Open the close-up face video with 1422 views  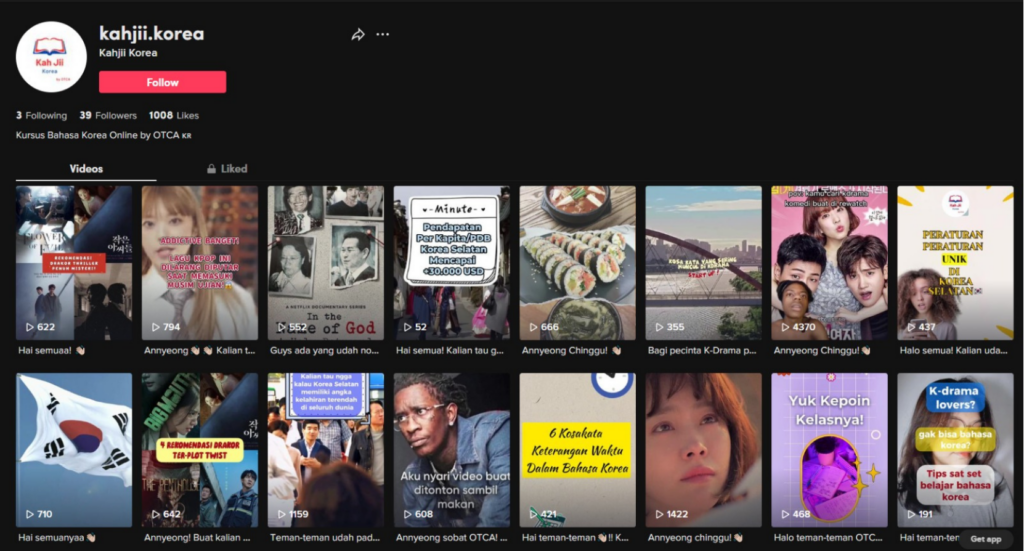(x=704, y=450)
